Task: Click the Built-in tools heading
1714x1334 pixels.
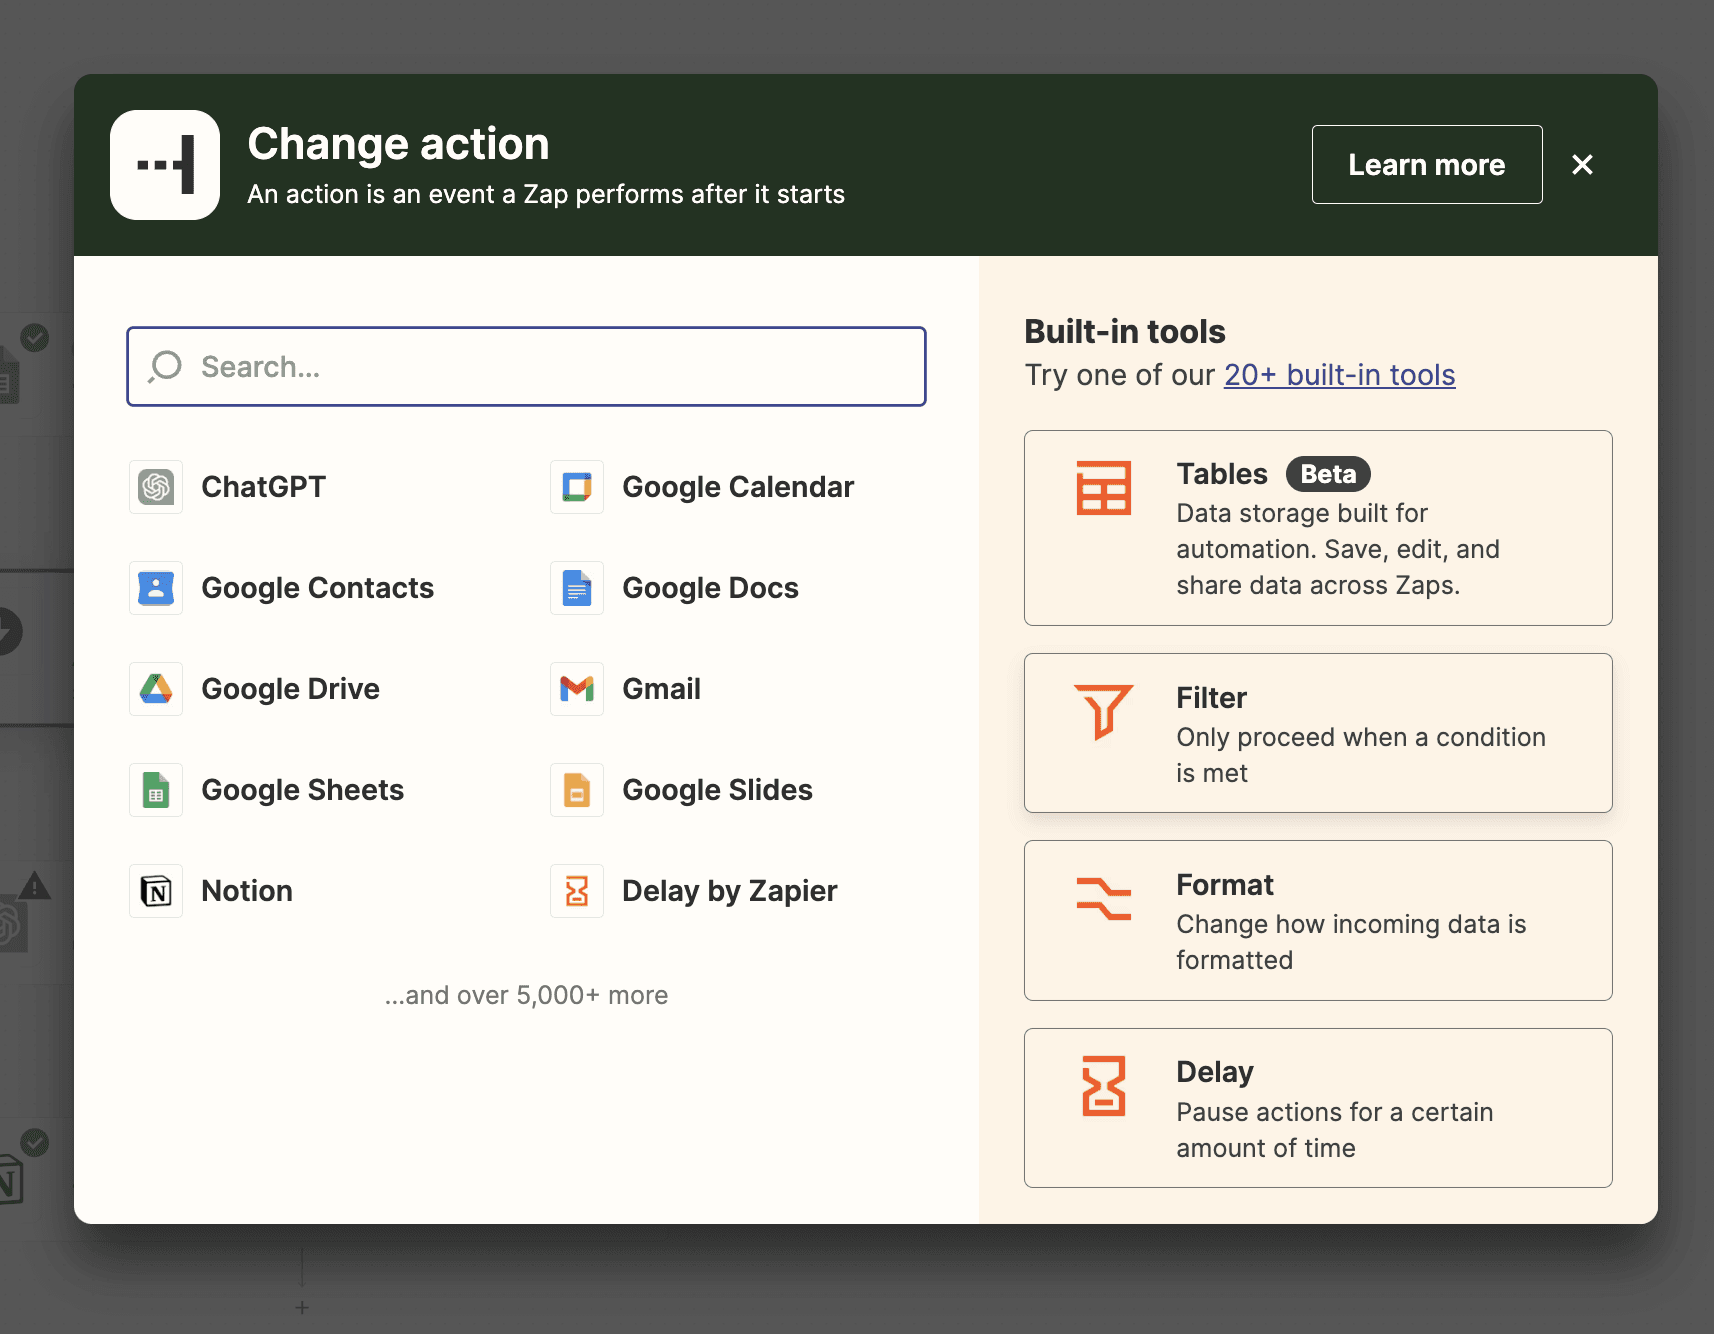Action: [x=1125, y=331]
